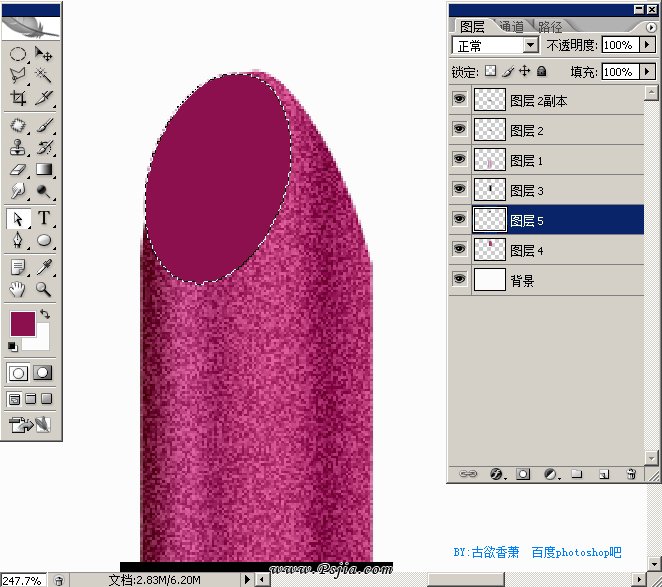The width and height of the screenshot is (662, 587).
Task: Reset to default black and white colors
Action: 13,347
